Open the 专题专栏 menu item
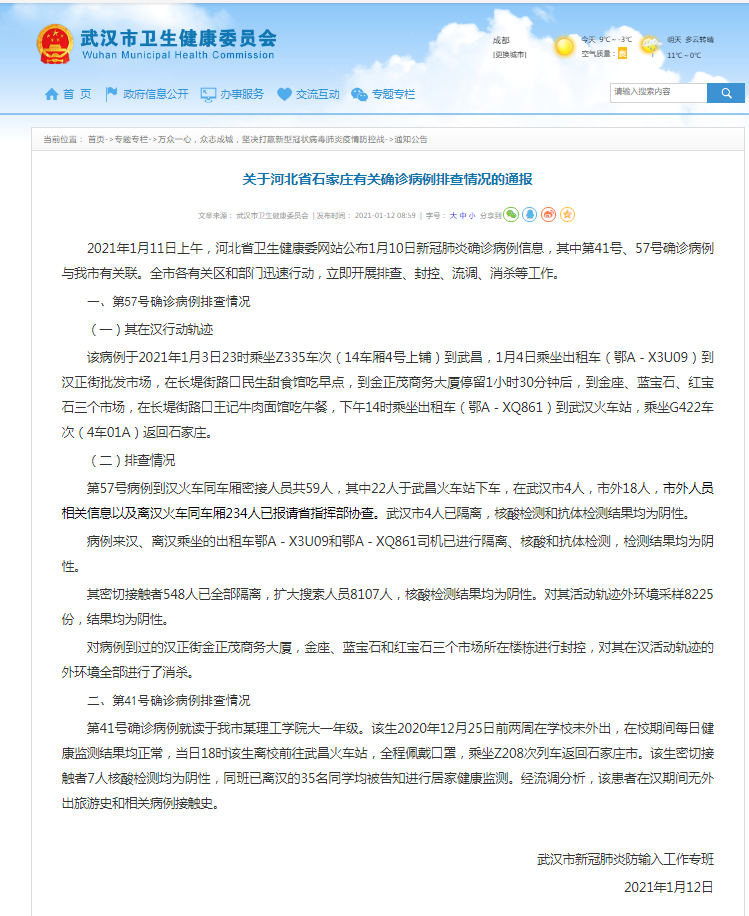Viewport: 749px width, 916px height. point(393,94)
